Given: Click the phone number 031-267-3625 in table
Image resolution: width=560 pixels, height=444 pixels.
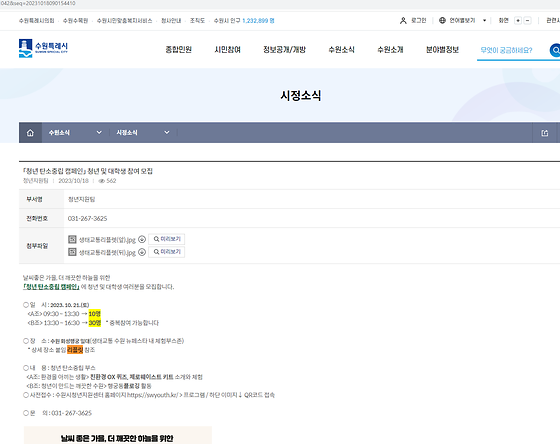Looking at the screenshot, I should coord(88,218).
